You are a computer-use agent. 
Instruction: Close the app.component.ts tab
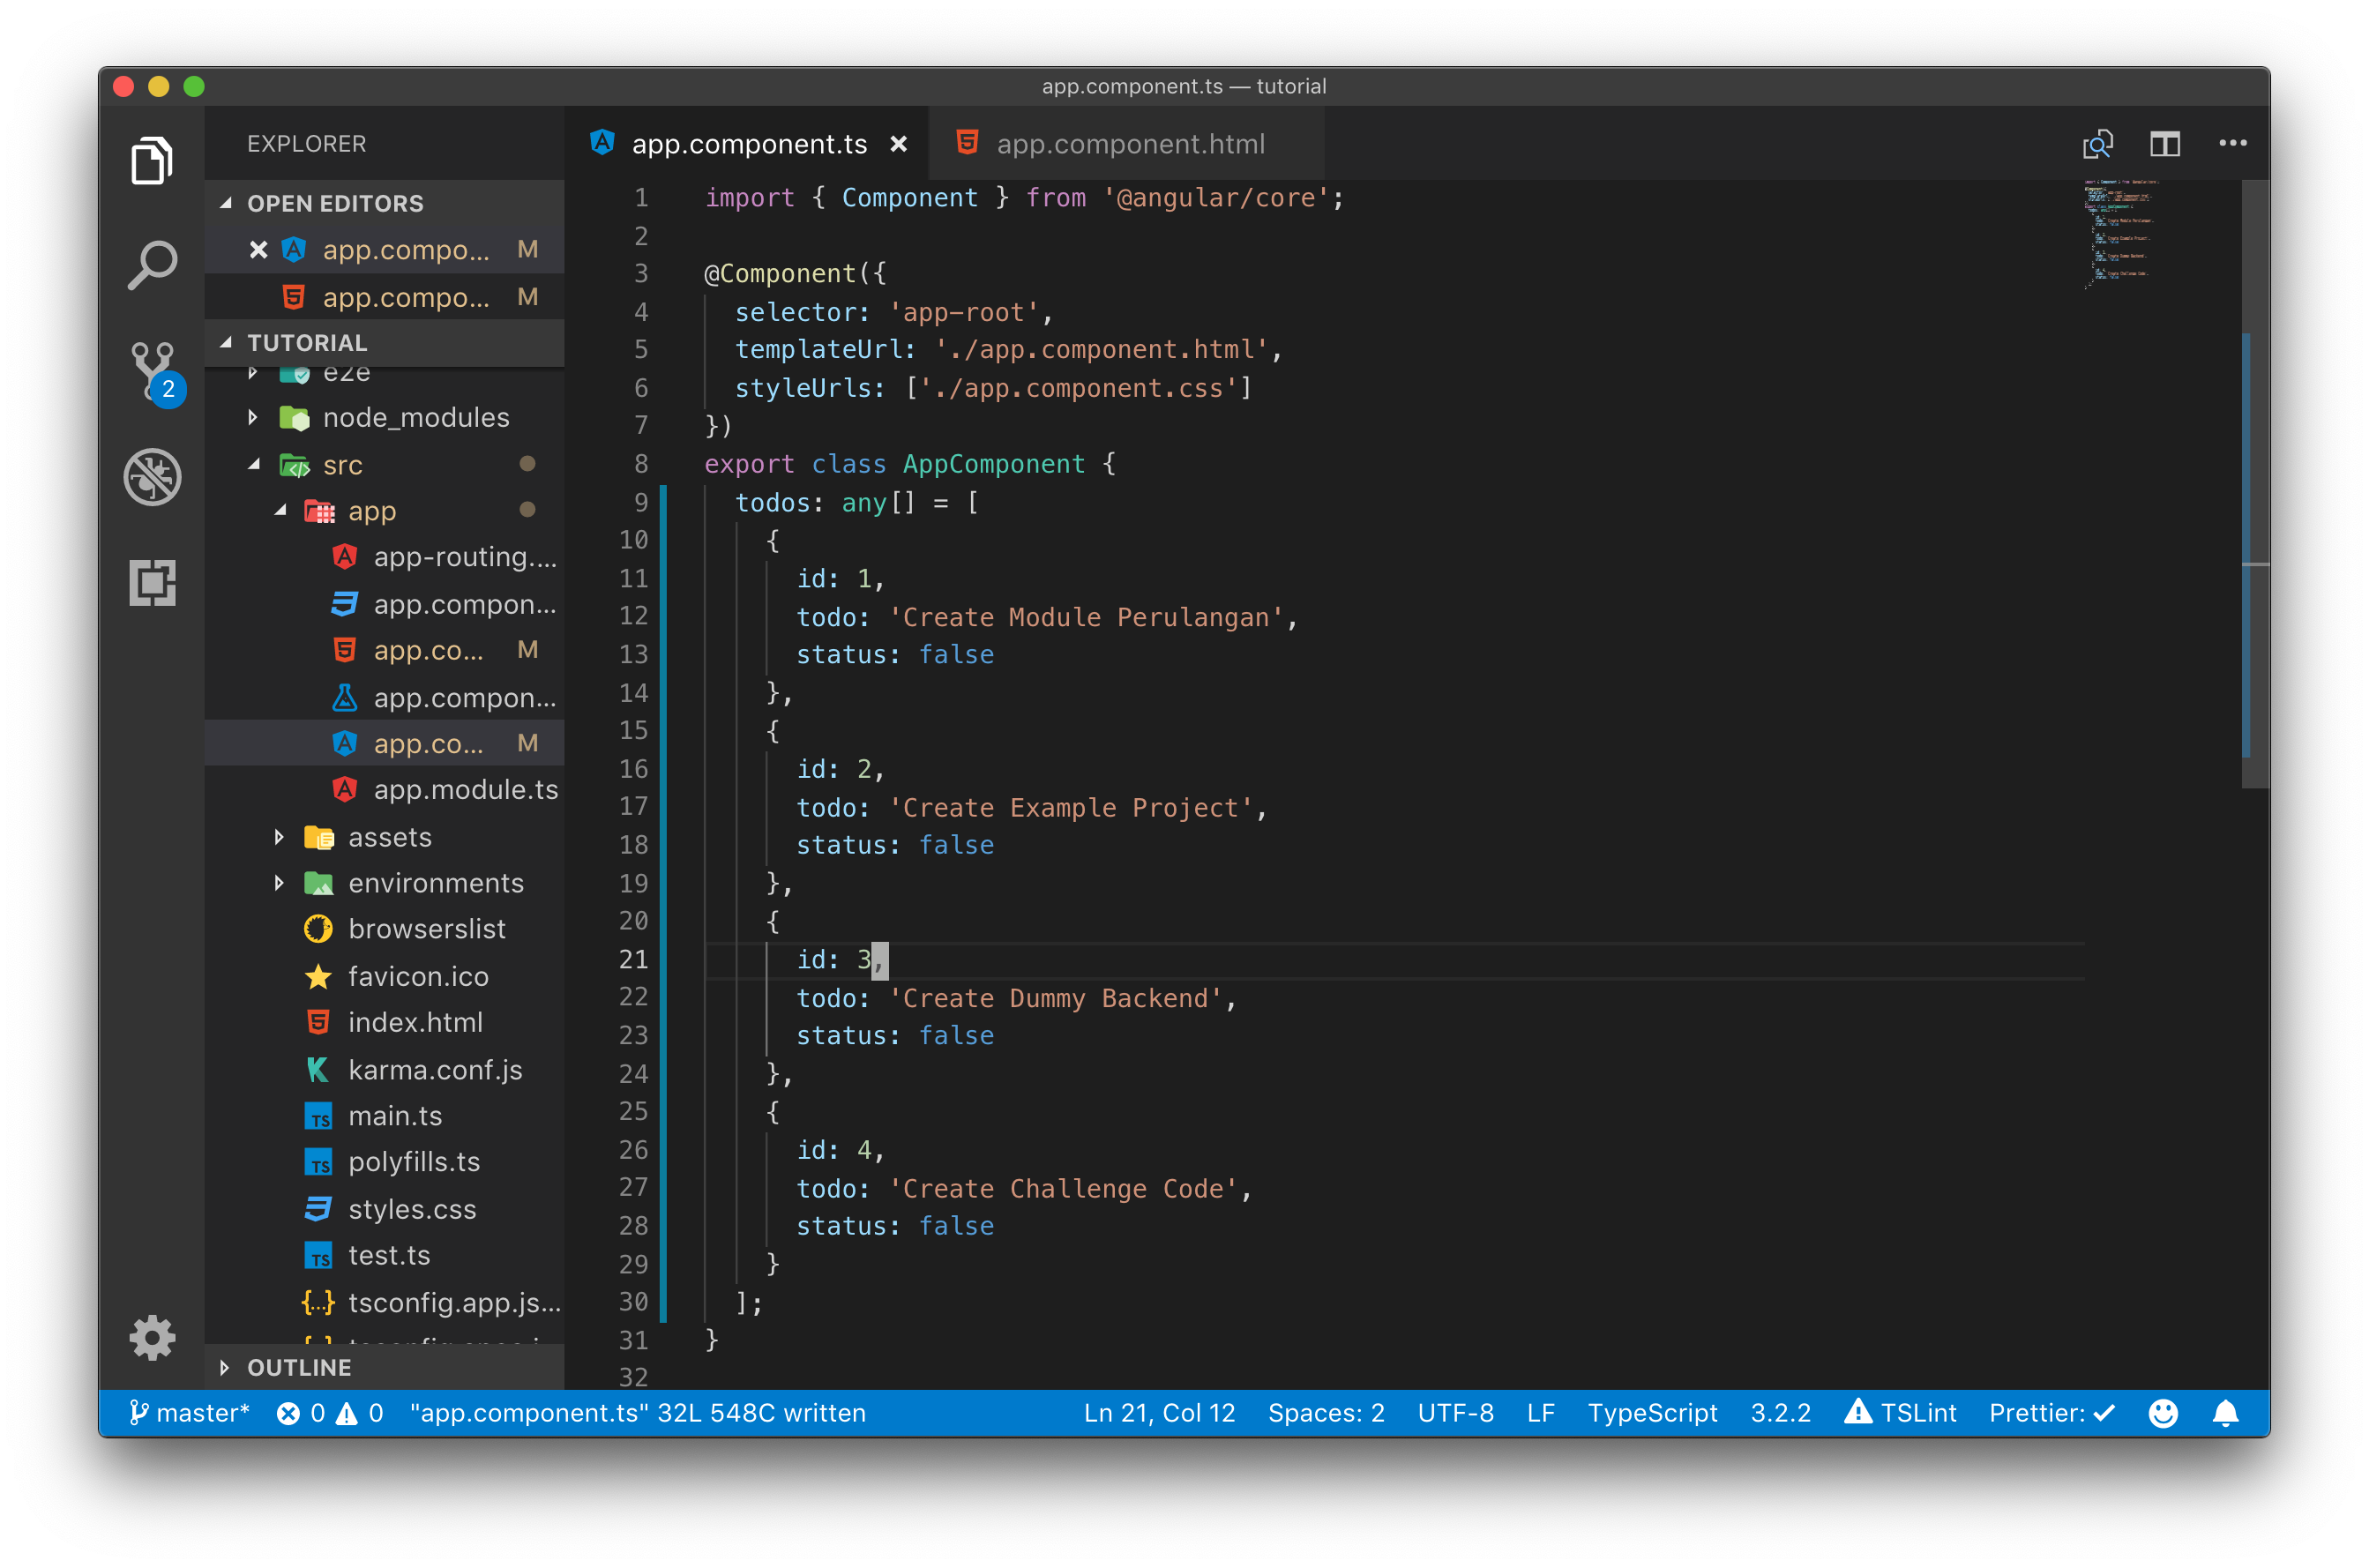pyautogui.click(x=898, y=144)
